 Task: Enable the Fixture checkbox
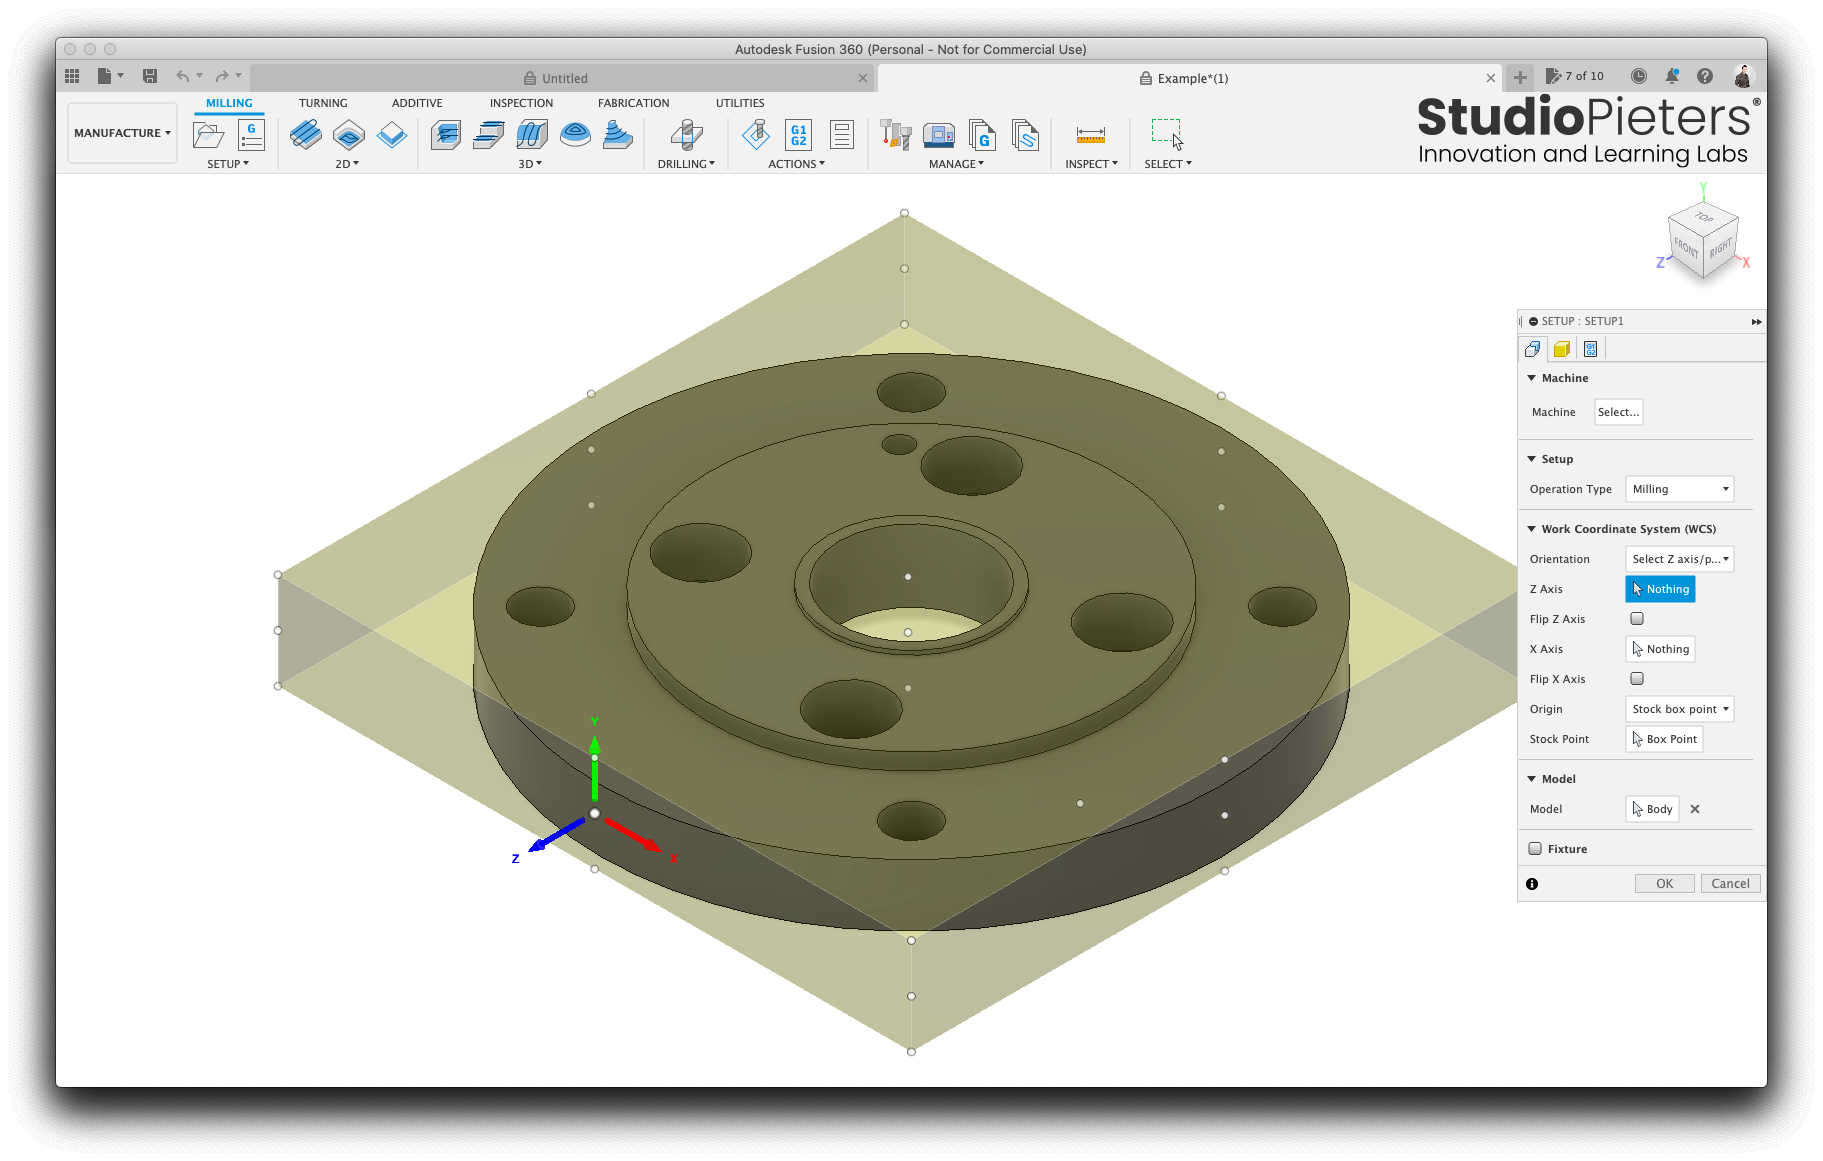click(x=1535, y=849)
